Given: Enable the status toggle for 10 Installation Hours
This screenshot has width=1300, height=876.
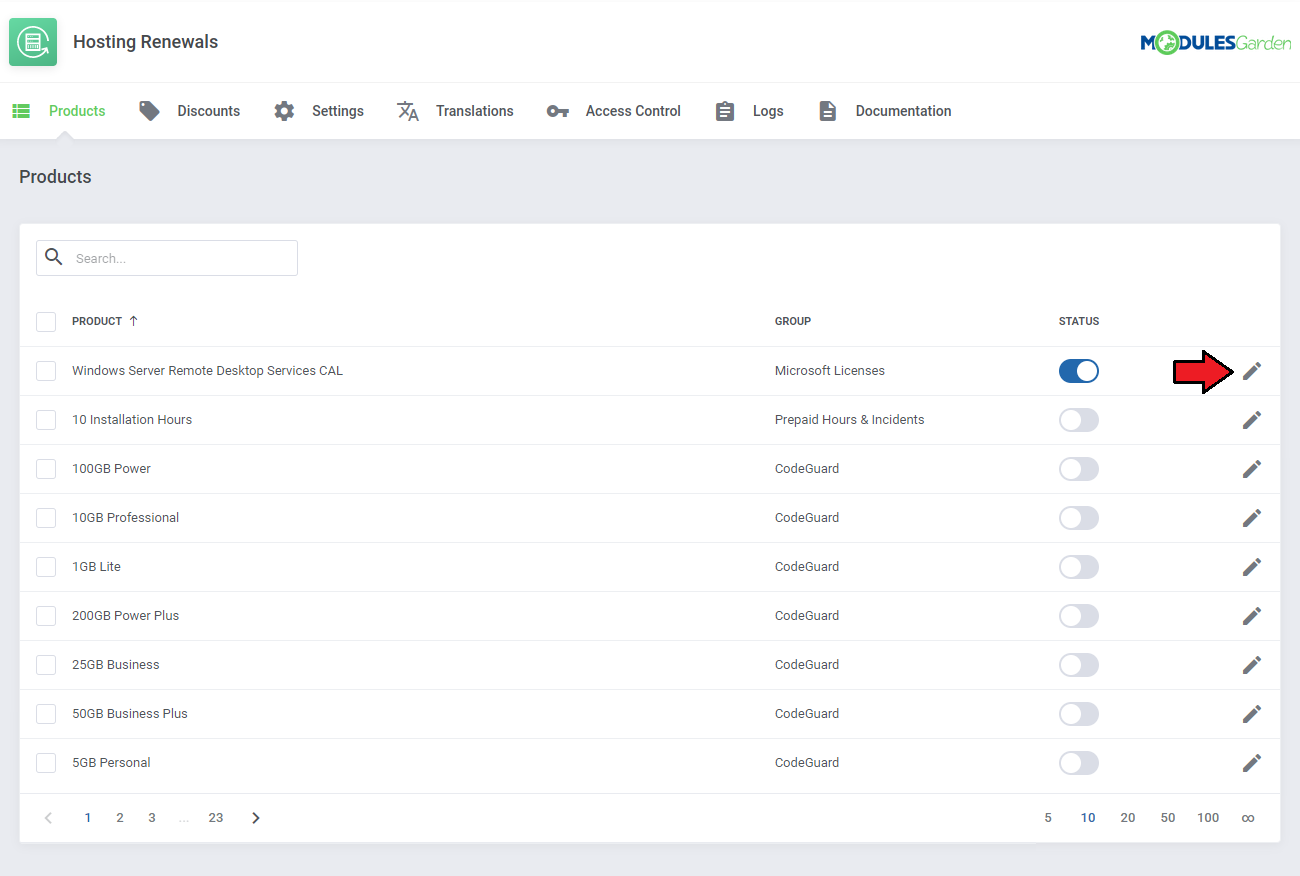Looking at the screenshot, I should [x=1079, y=420].
